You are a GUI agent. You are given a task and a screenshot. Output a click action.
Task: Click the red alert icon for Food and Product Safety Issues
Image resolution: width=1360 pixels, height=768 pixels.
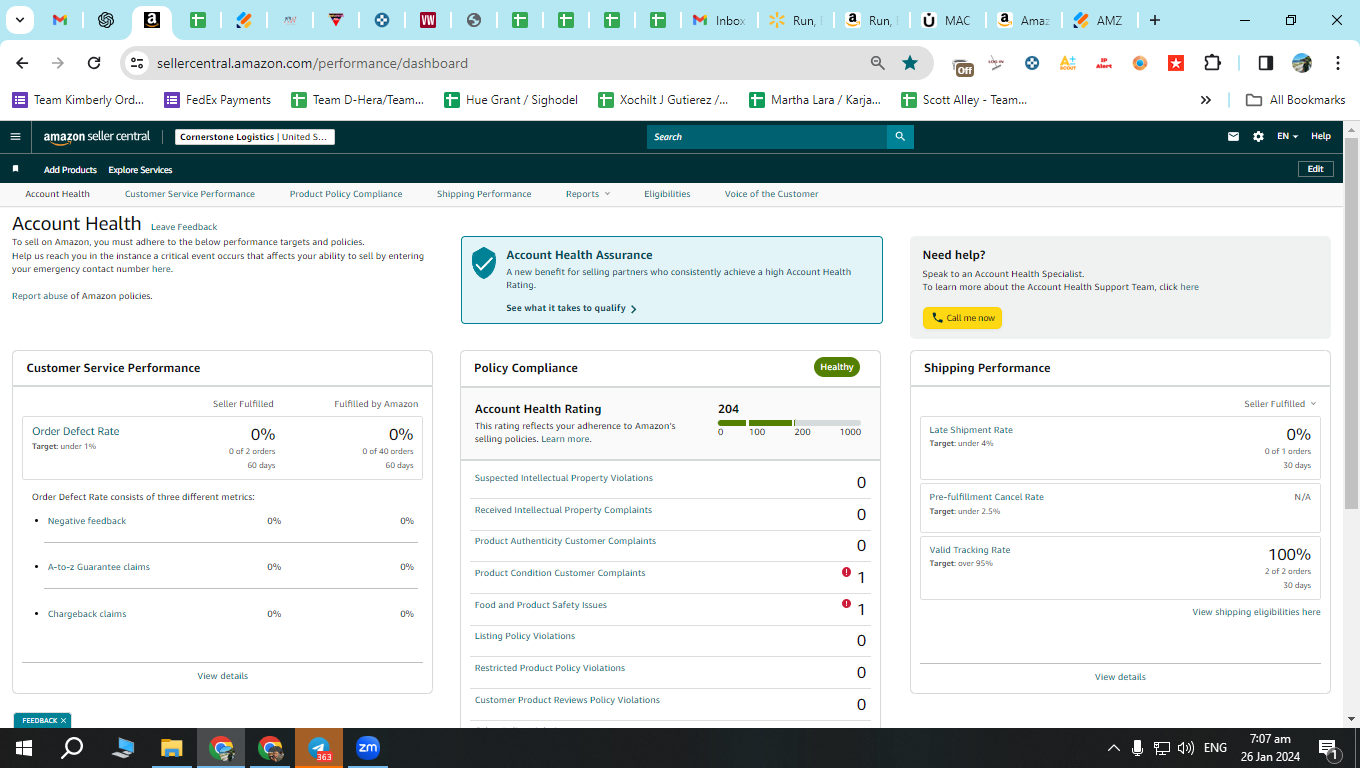point(846,604)
